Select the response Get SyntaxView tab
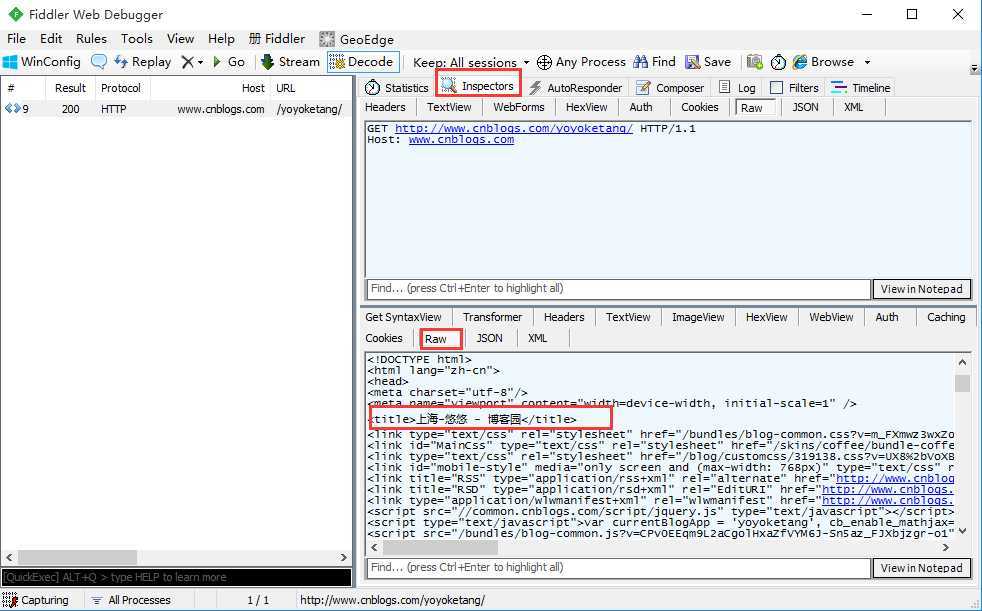The width and height of the screenshot is (982, 611). (x=403, y=317)
